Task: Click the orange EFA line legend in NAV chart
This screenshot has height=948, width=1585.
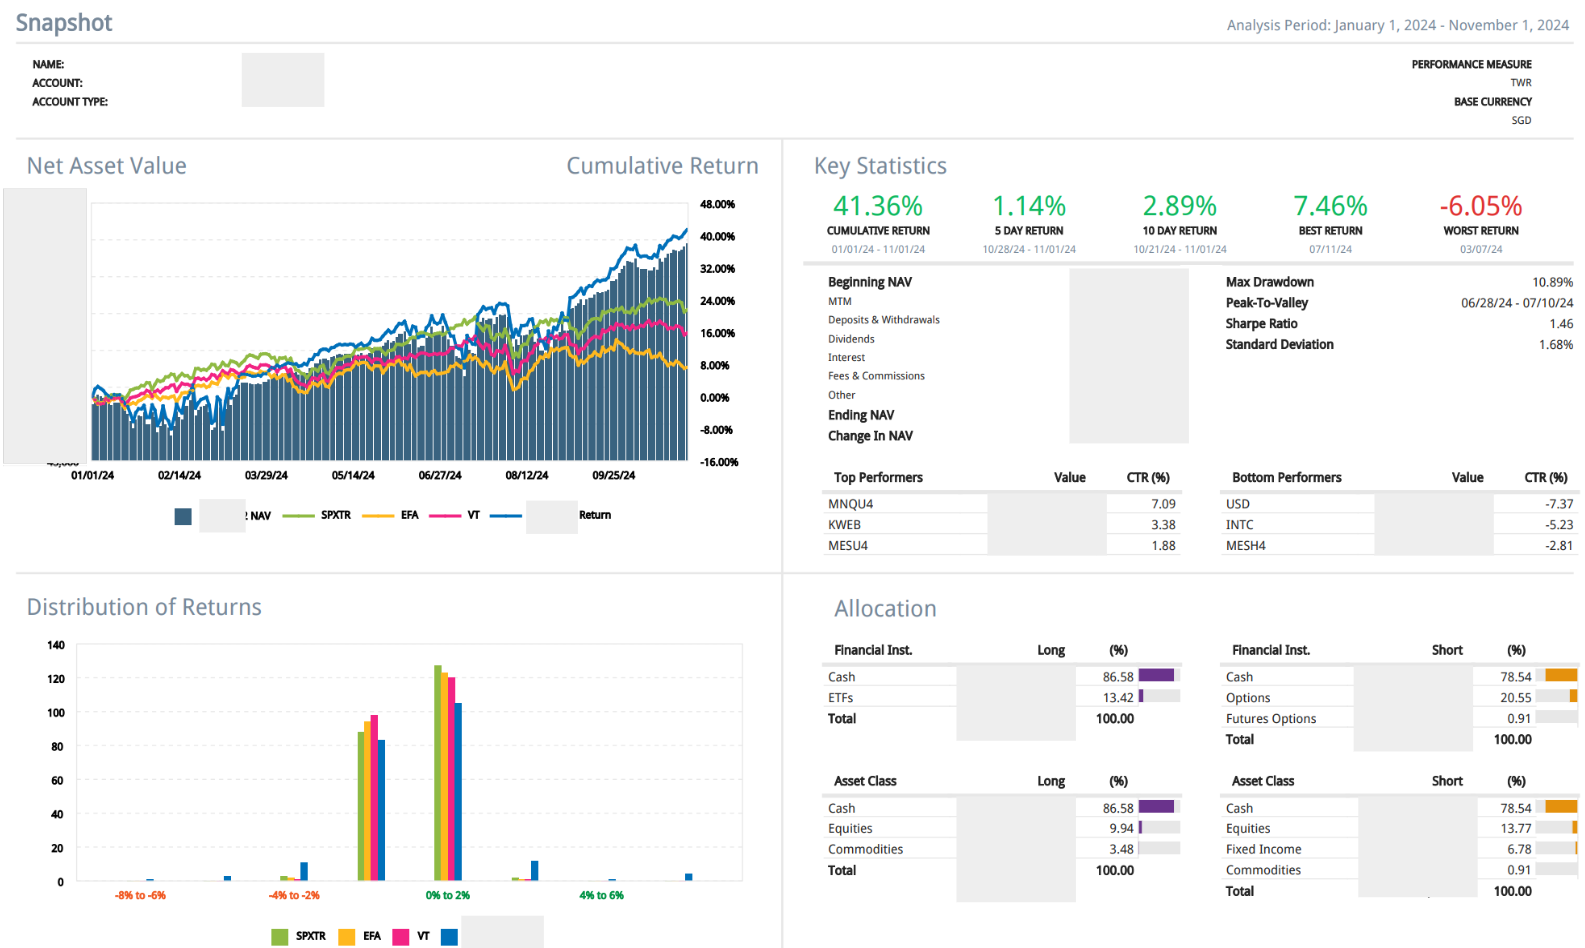Action: point(378,516)
